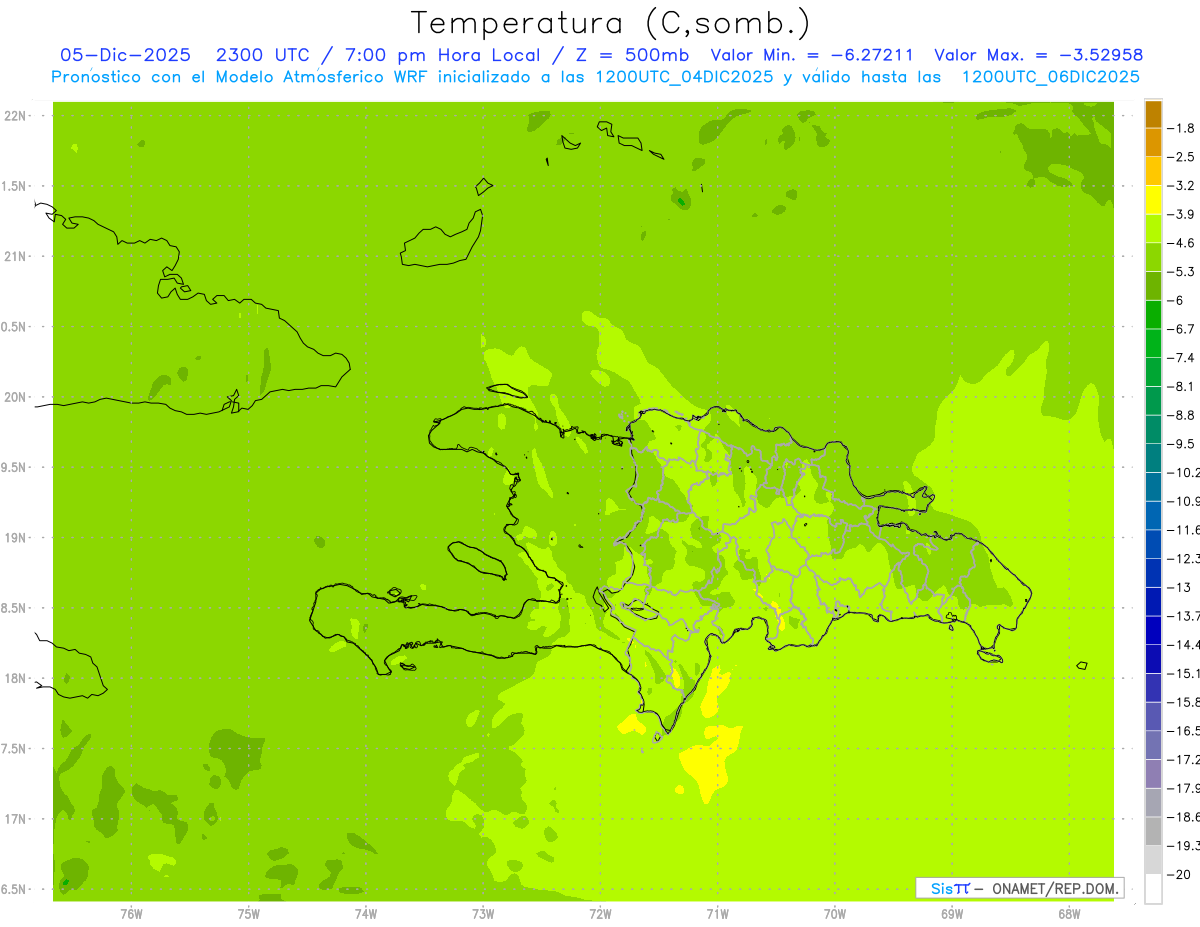Click the '73W' longitude tick label

(483, 913)
